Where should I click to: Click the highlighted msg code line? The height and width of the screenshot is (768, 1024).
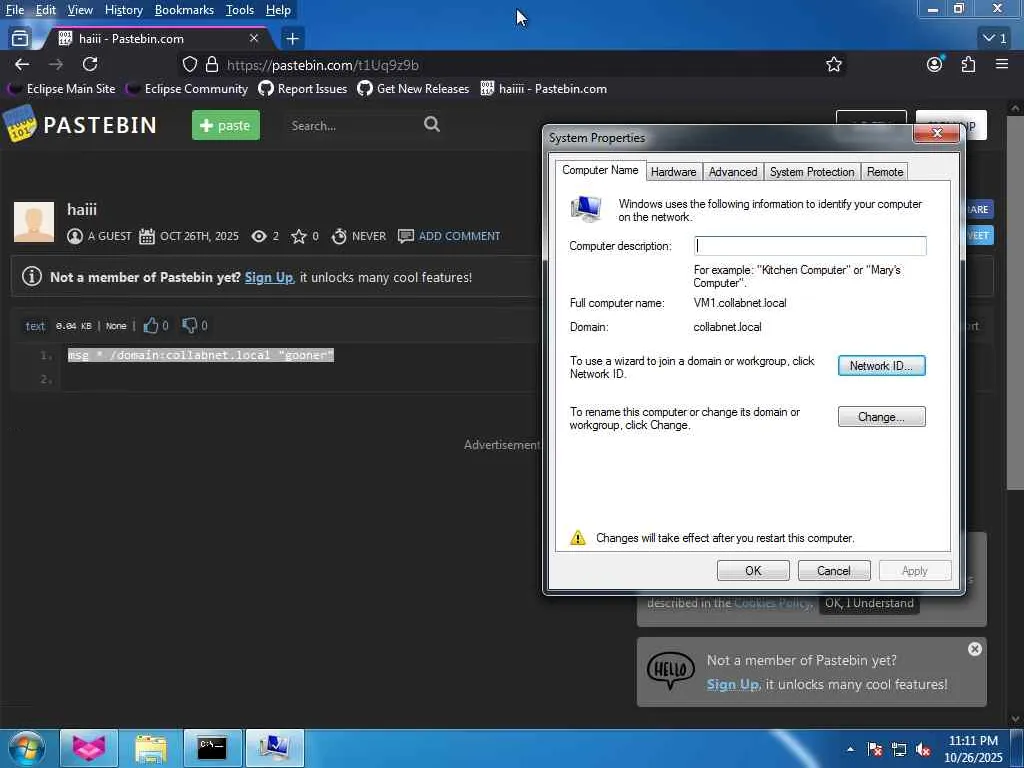[201, 355]
